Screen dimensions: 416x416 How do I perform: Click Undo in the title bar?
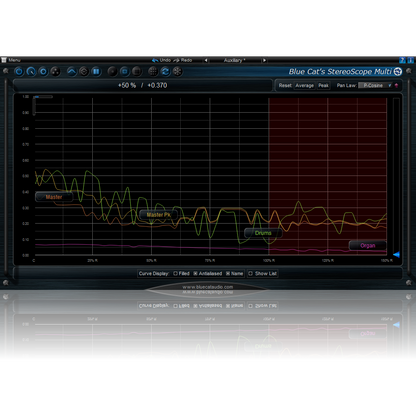[x=161, y=60]
